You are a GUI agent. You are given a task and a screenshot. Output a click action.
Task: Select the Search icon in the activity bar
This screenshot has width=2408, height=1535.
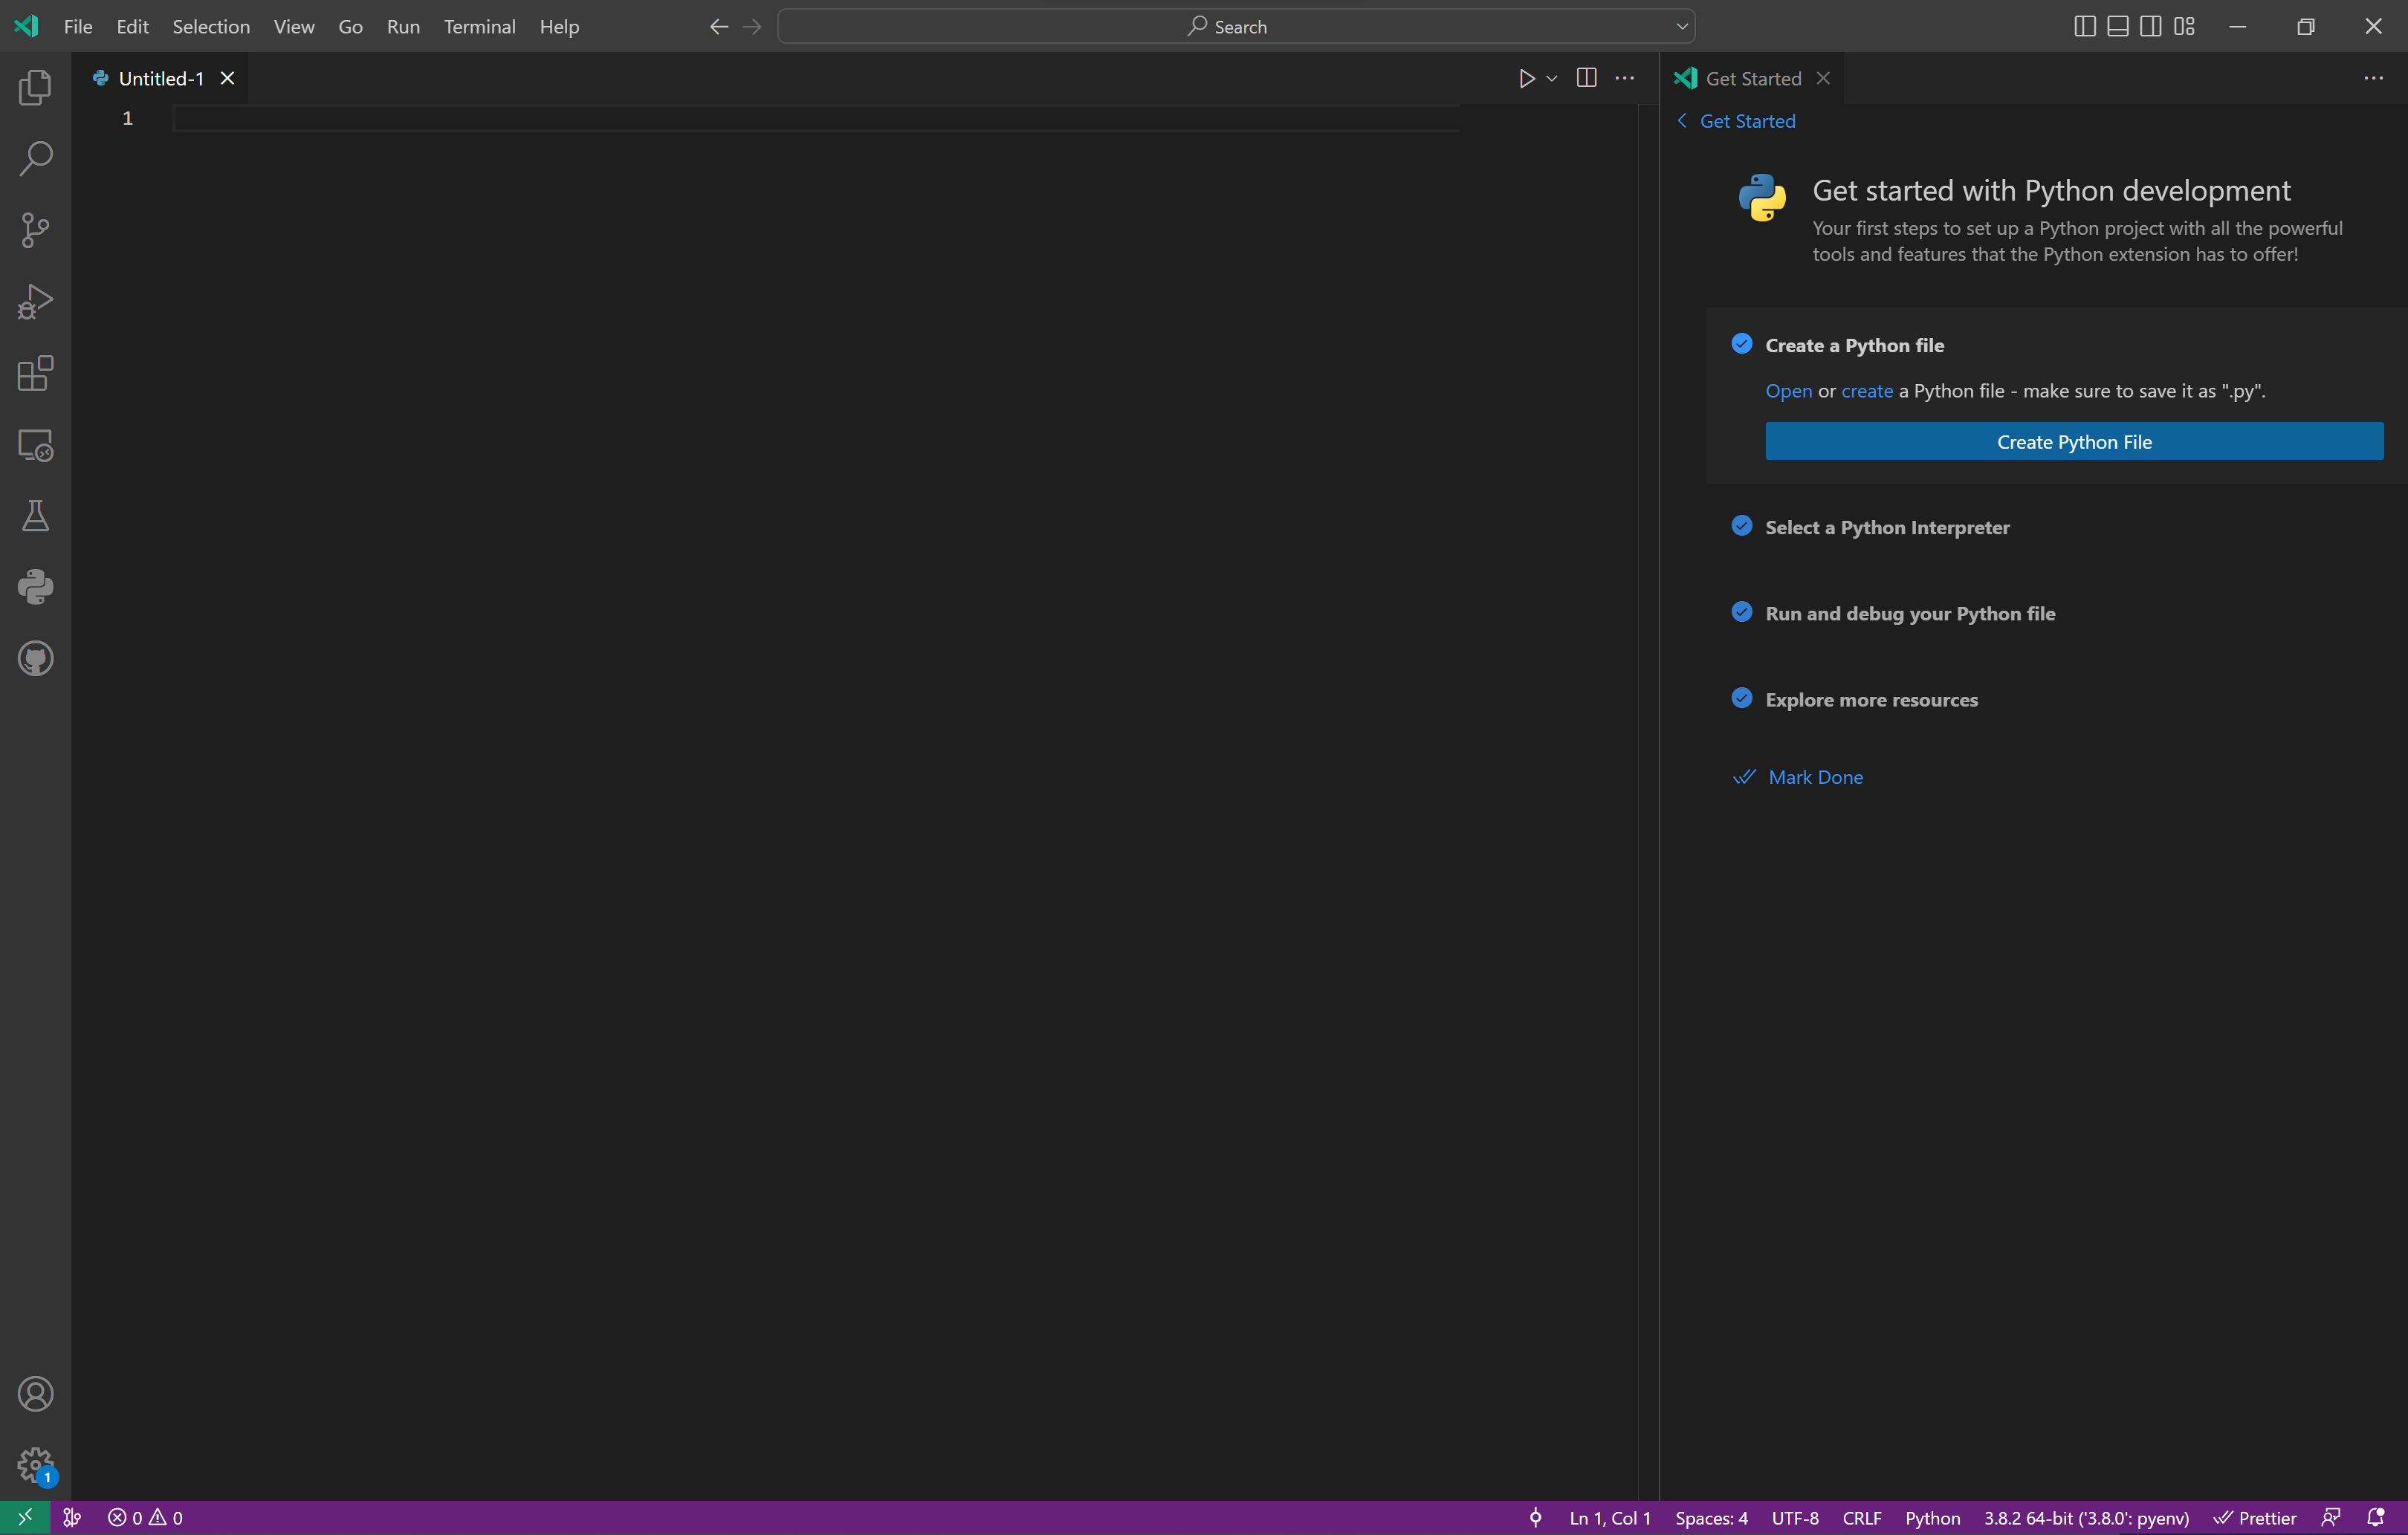coord(35,158)
